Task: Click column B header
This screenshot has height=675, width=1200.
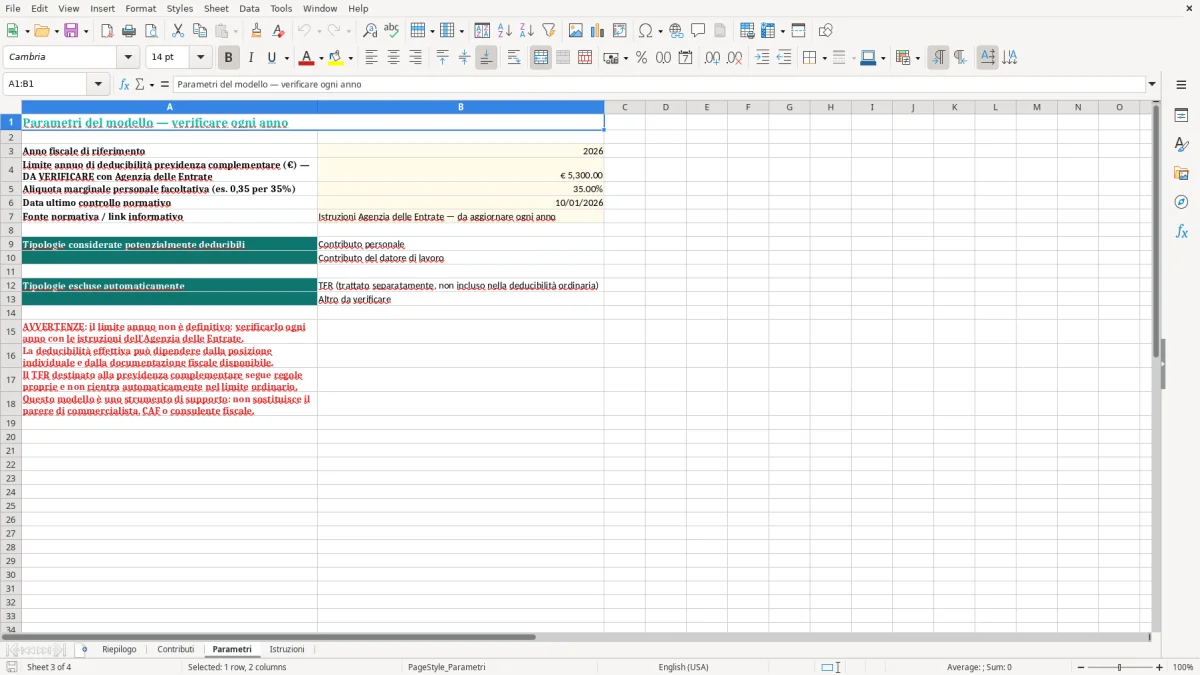Action: point(461,107)
